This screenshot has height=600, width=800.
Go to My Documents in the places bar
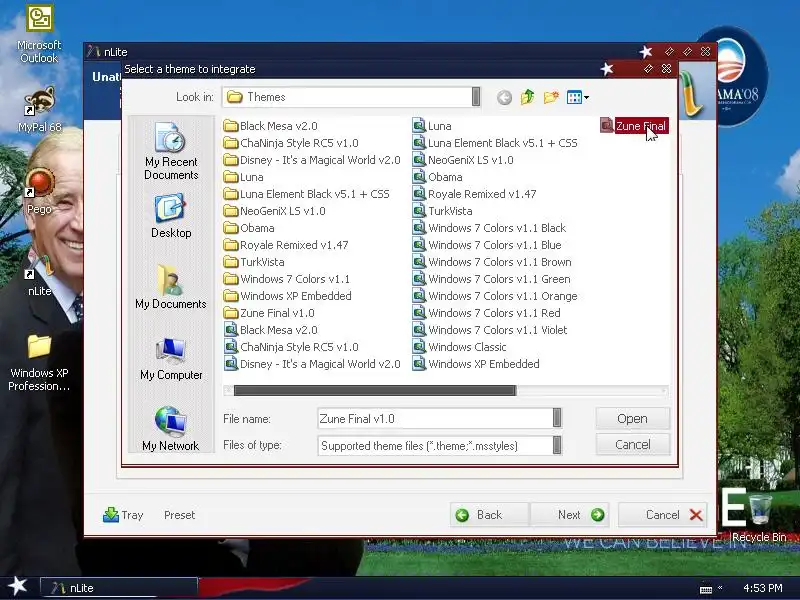tap(171, 287)
